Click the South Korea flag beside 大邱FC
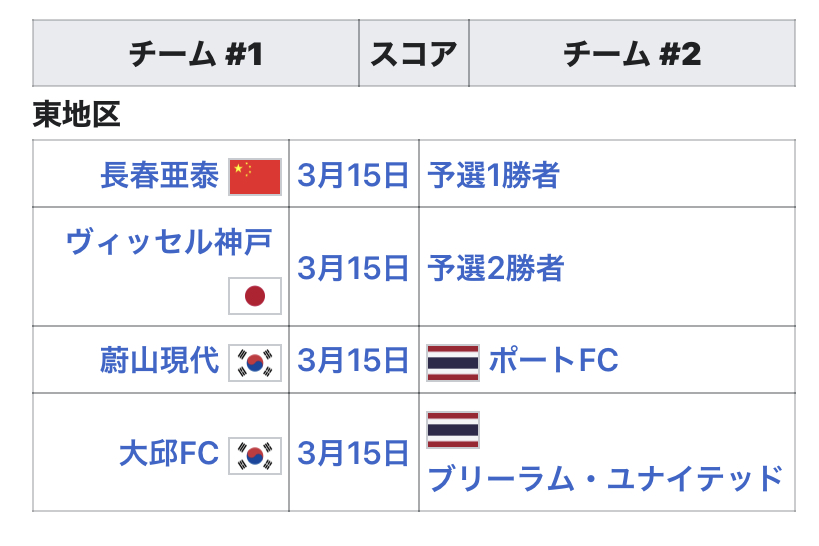The image size is (819, 546). [x=255, y=455]
